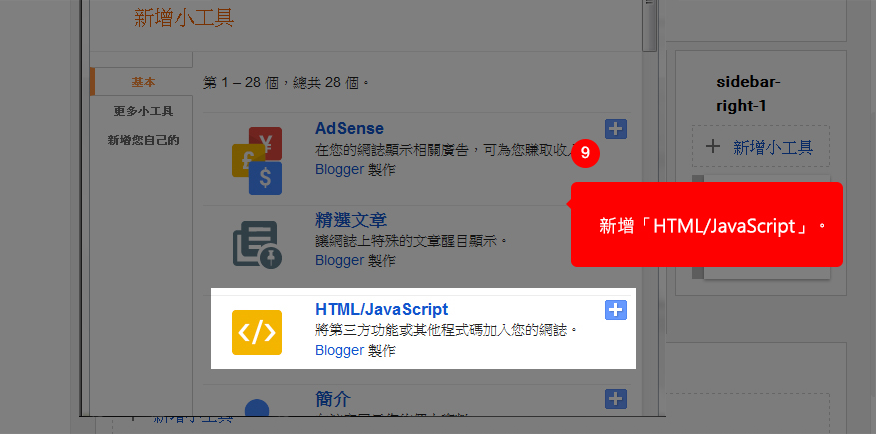This screenshot has height=434, width=876.
Task: Select the 基本 tab
Action: coord(143,82)
